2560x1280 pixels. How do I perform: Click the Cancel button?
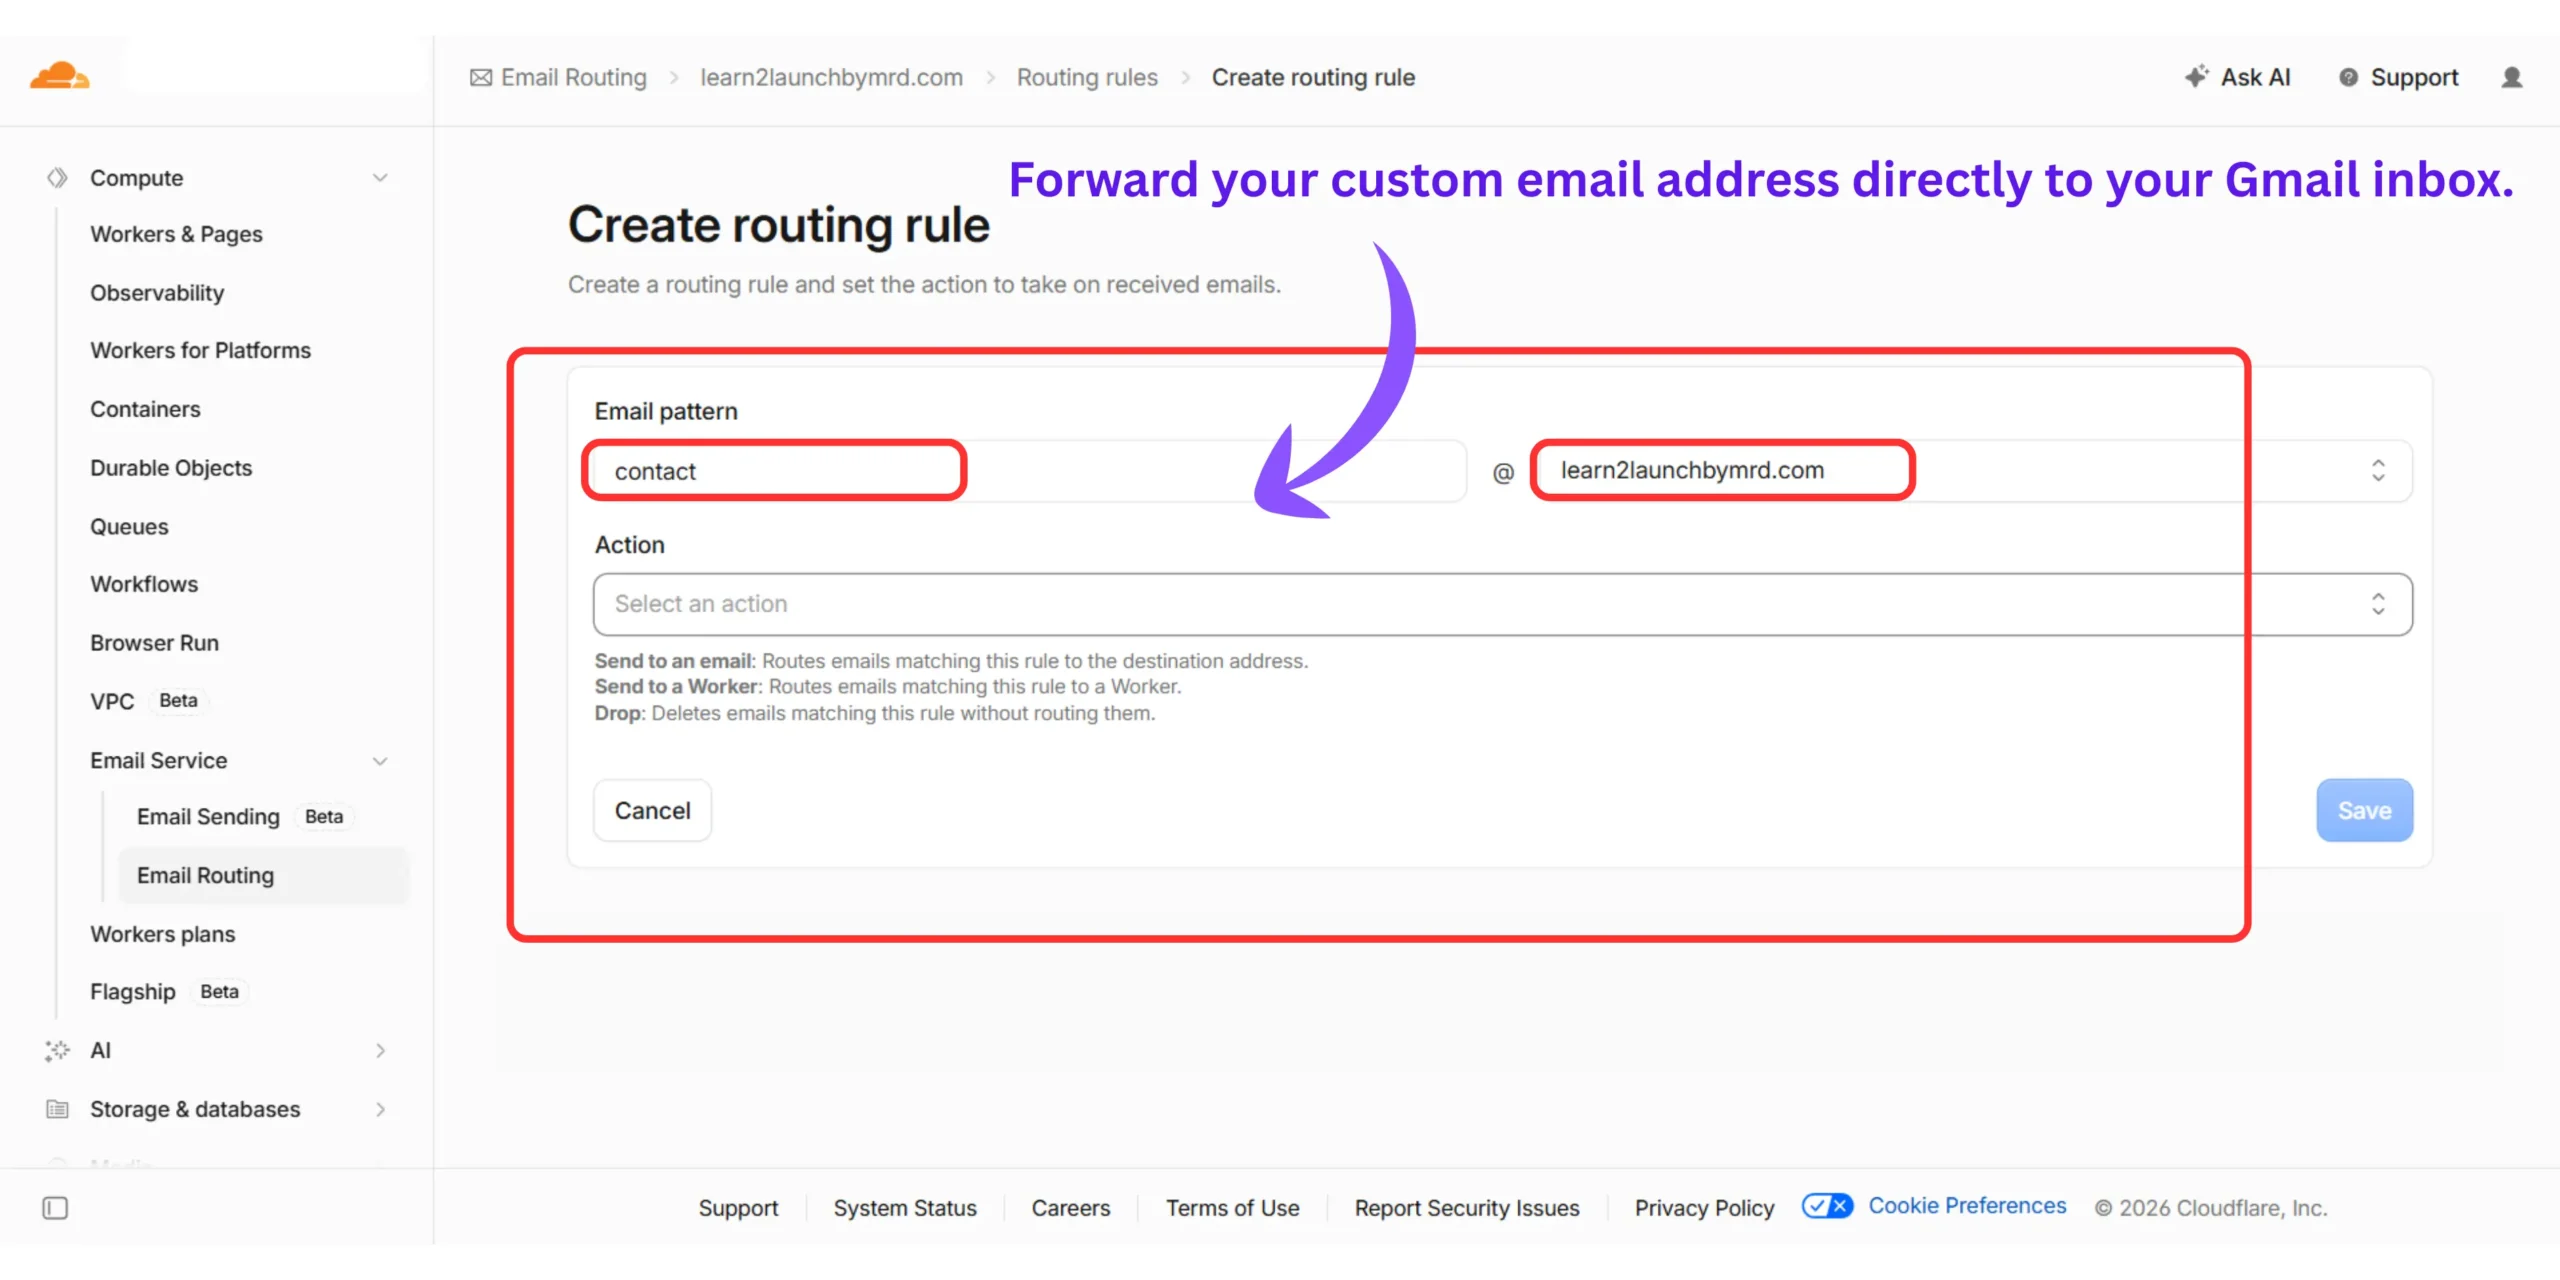(x=652, y=811)
